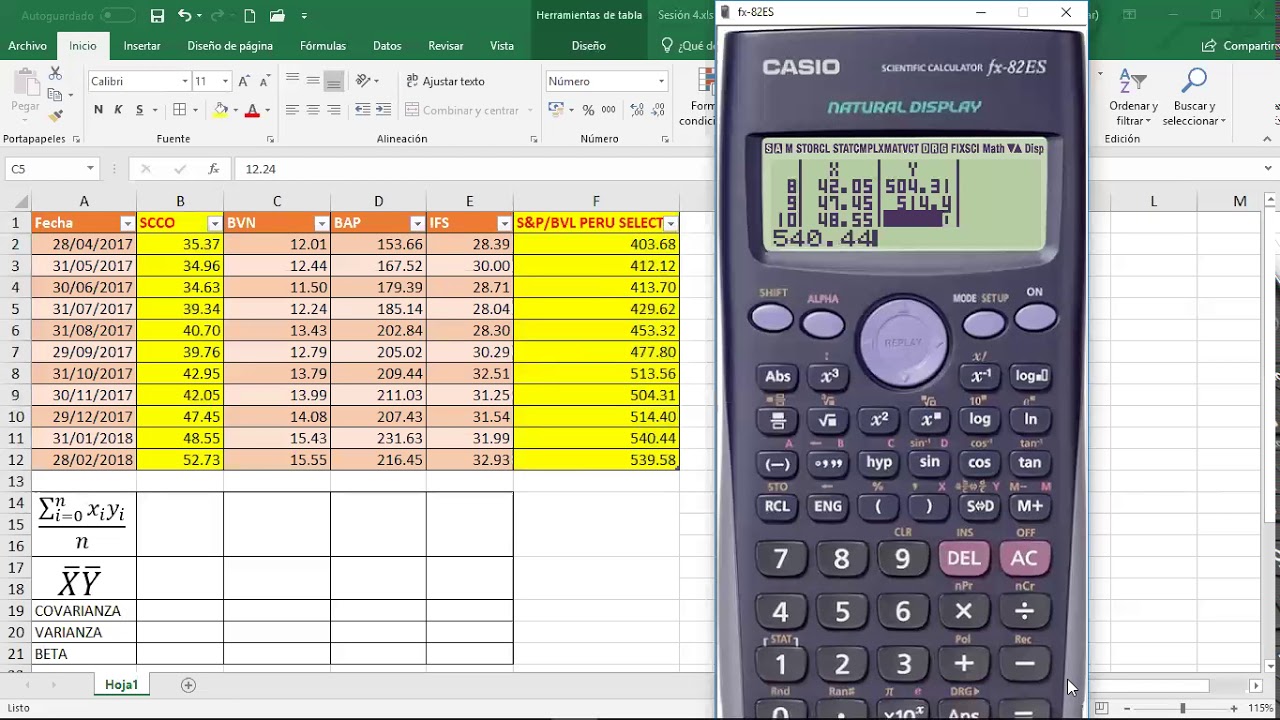The height and width of the screenshot is (720, 1280).
Task: Click the calculator AC key
Action: (1024, 559)
